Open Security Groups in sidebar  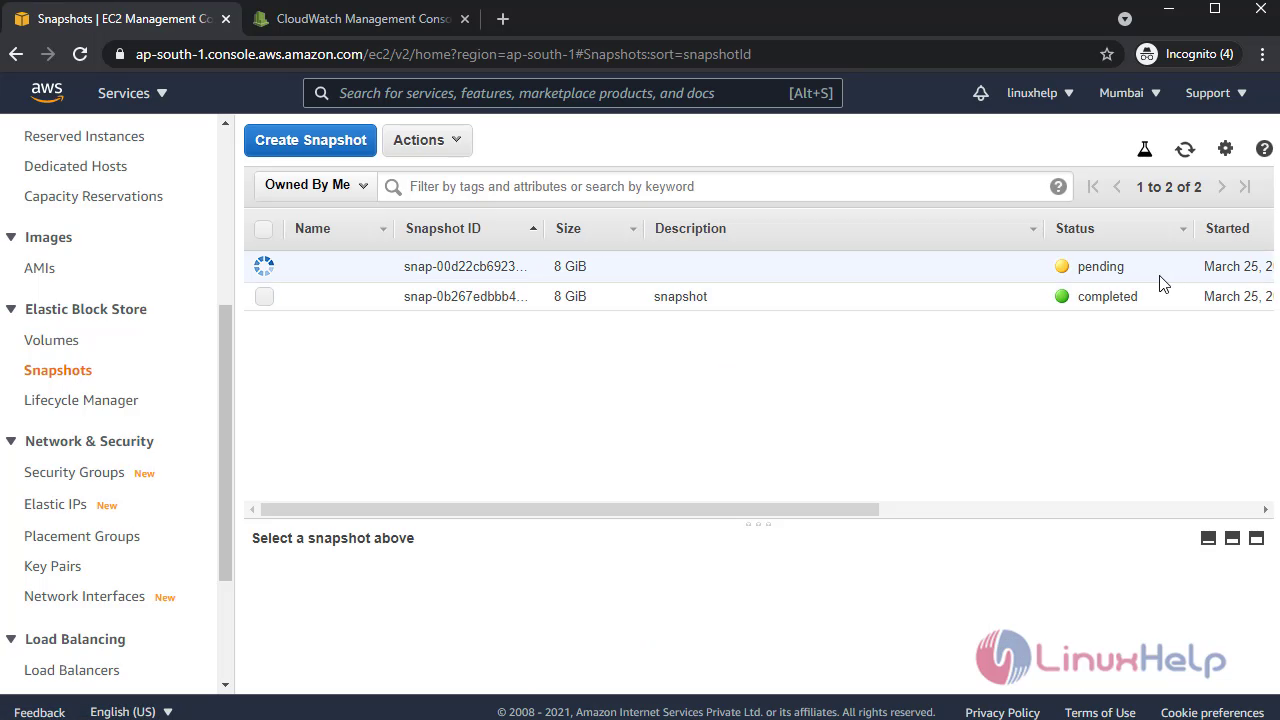click(x=74, y=472)
